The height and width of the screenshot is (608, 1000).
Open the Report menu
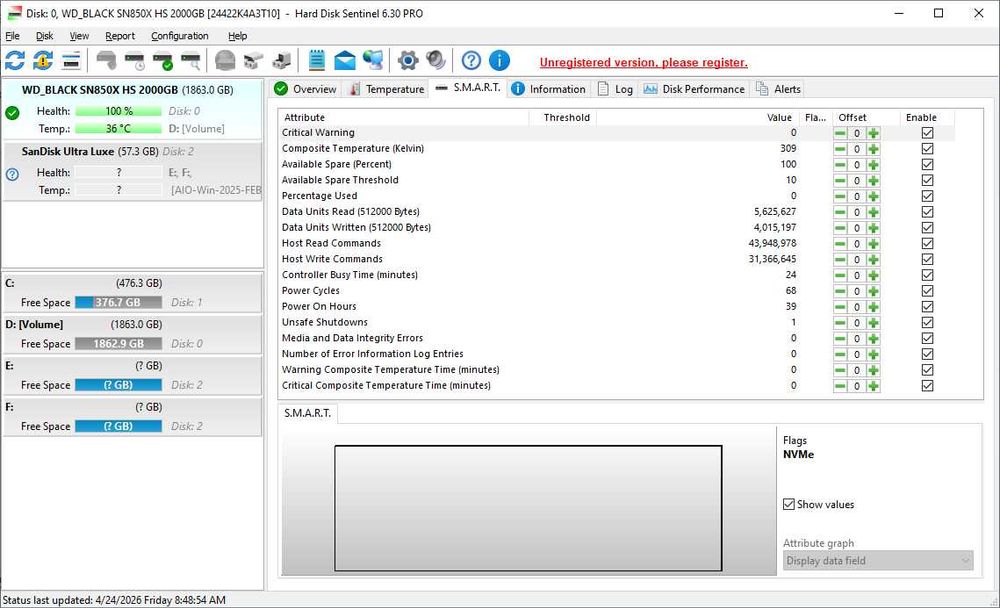(120, 36)
